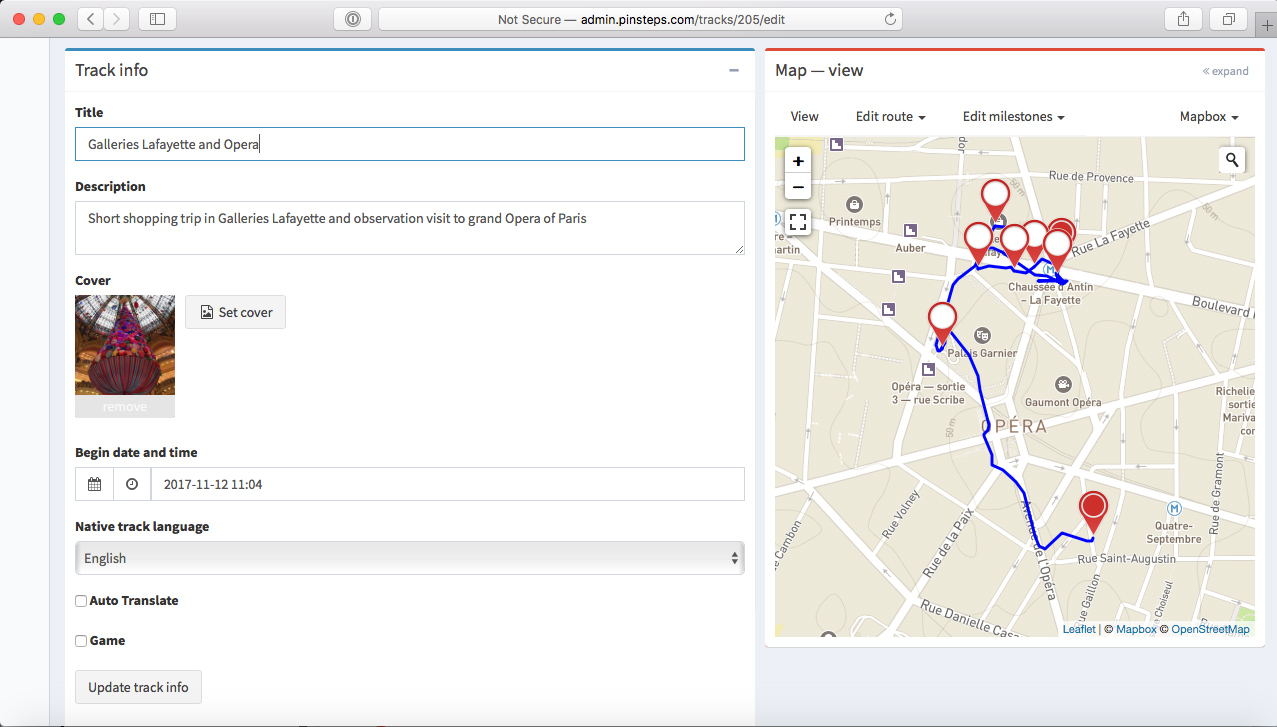Open the OpenStreetMap attribution link
Viewport: 1277px width, 727px height.
tap(1210, 629)
